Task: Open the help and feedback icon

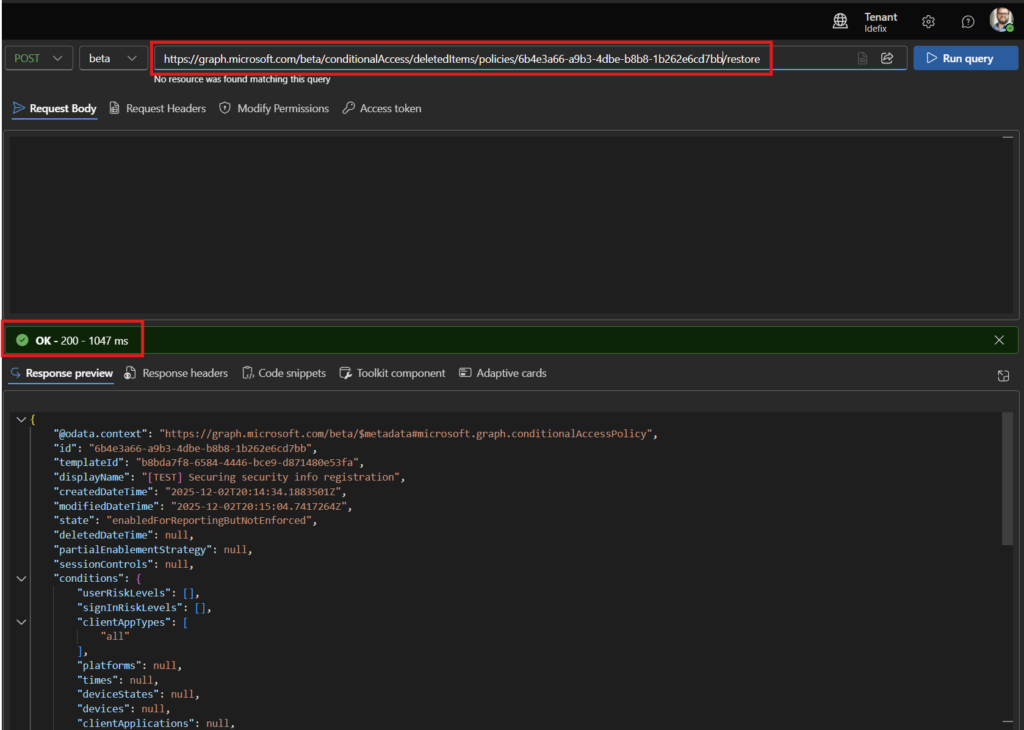Action: [968, 21]
